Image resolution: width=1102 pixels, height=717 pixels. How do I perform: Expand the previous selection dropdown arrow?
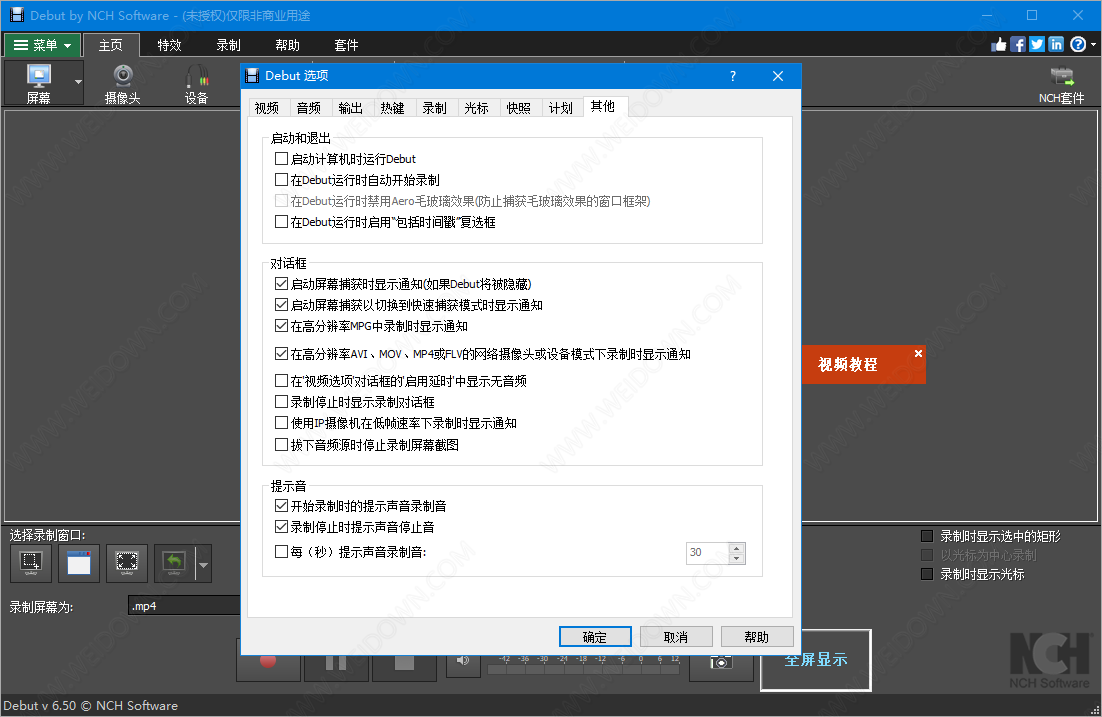click(204, 565)
